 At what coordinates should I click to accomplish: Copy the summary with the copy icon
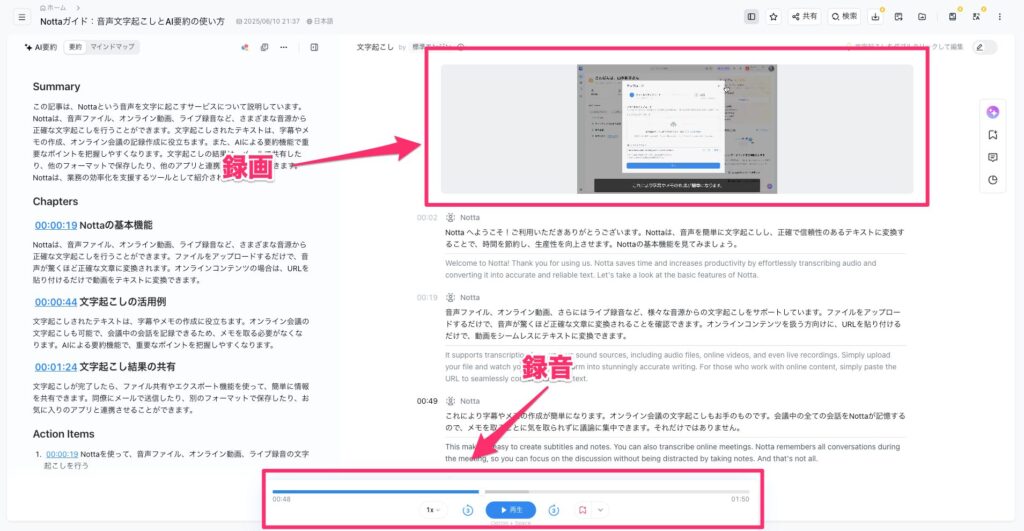(264, 47)
